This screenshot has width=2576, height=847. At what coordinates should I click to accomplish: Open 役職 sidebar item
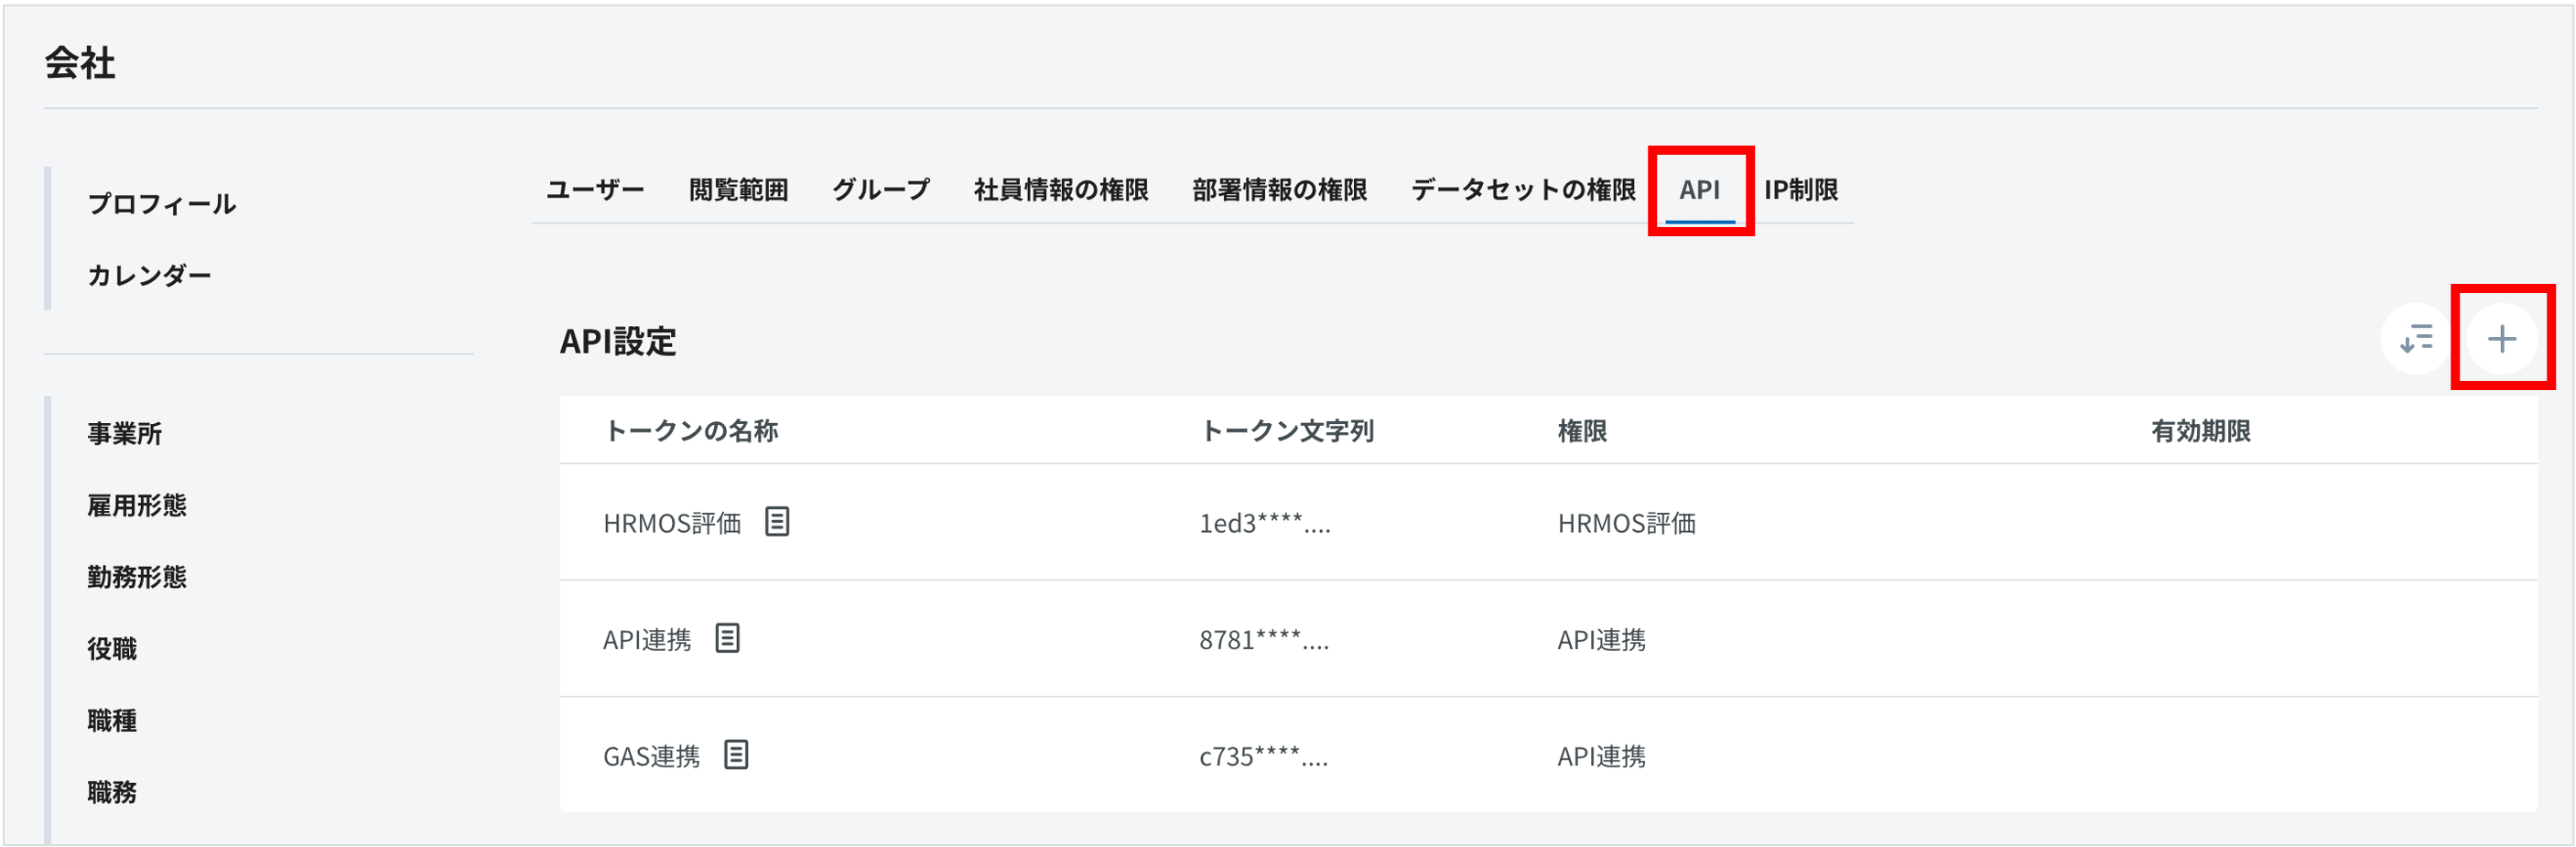(x=112, y=650)
